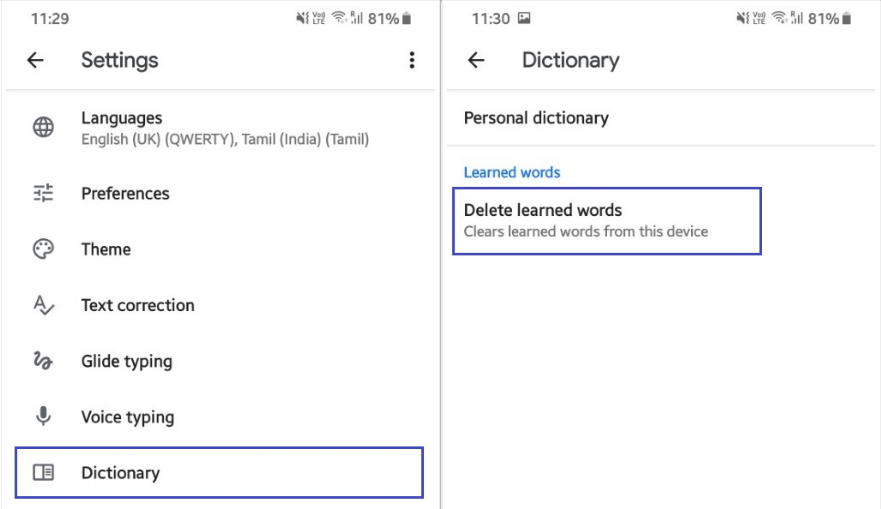
Task: Tap 'English (UK) (QWERTY), Tamil (India) (Tamil)' subtitle
Action: [x=225, y=139]
